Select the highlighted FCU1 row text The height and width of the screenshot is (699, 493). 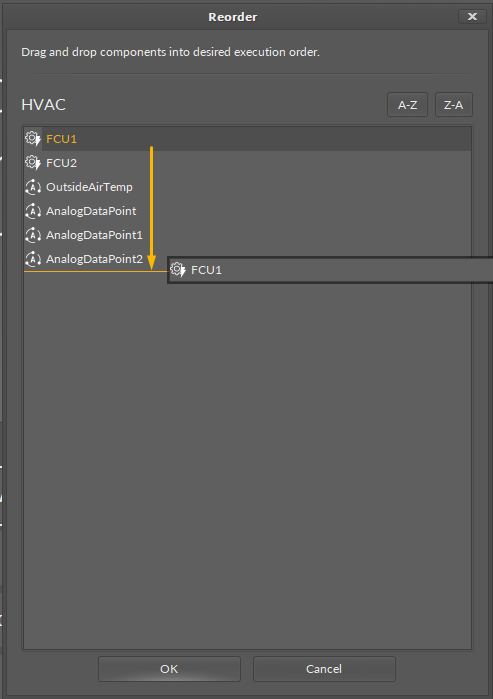pyautogui.click(x=62, y=139)
